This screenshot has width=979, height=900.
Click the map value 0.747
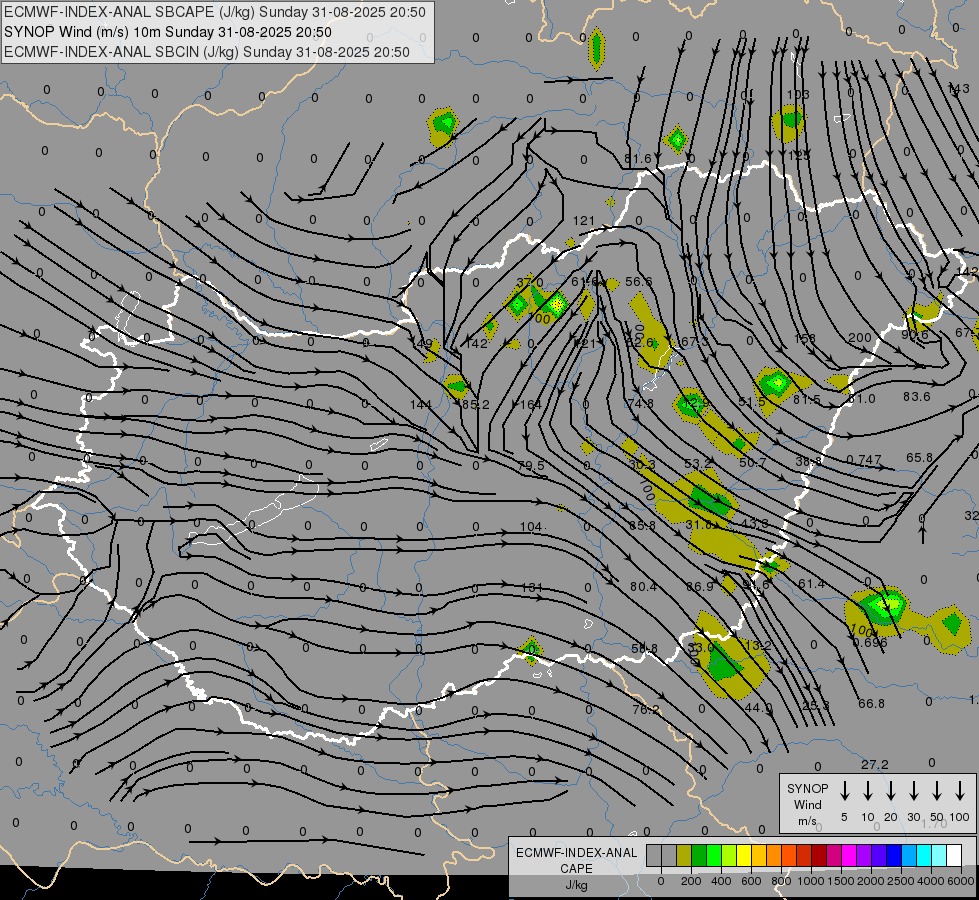864,460
